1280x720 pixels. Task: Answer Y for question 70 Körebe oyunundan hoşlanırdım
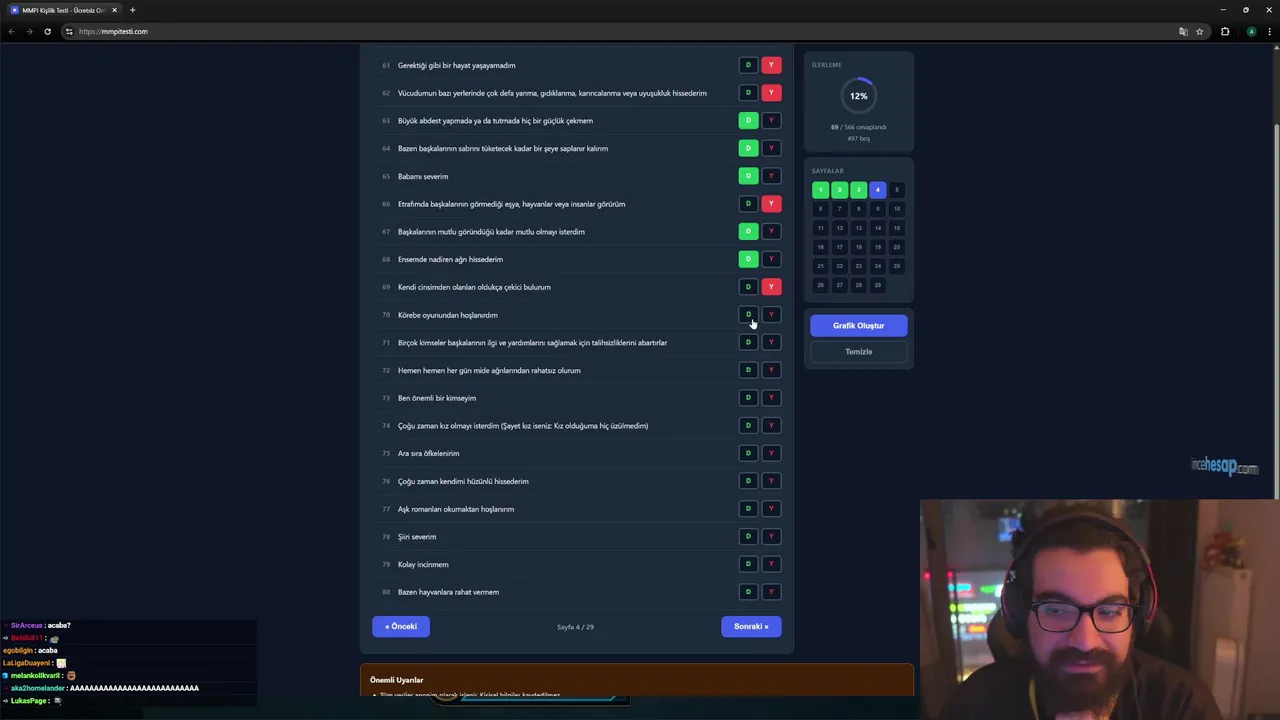(x=771, y=315)
